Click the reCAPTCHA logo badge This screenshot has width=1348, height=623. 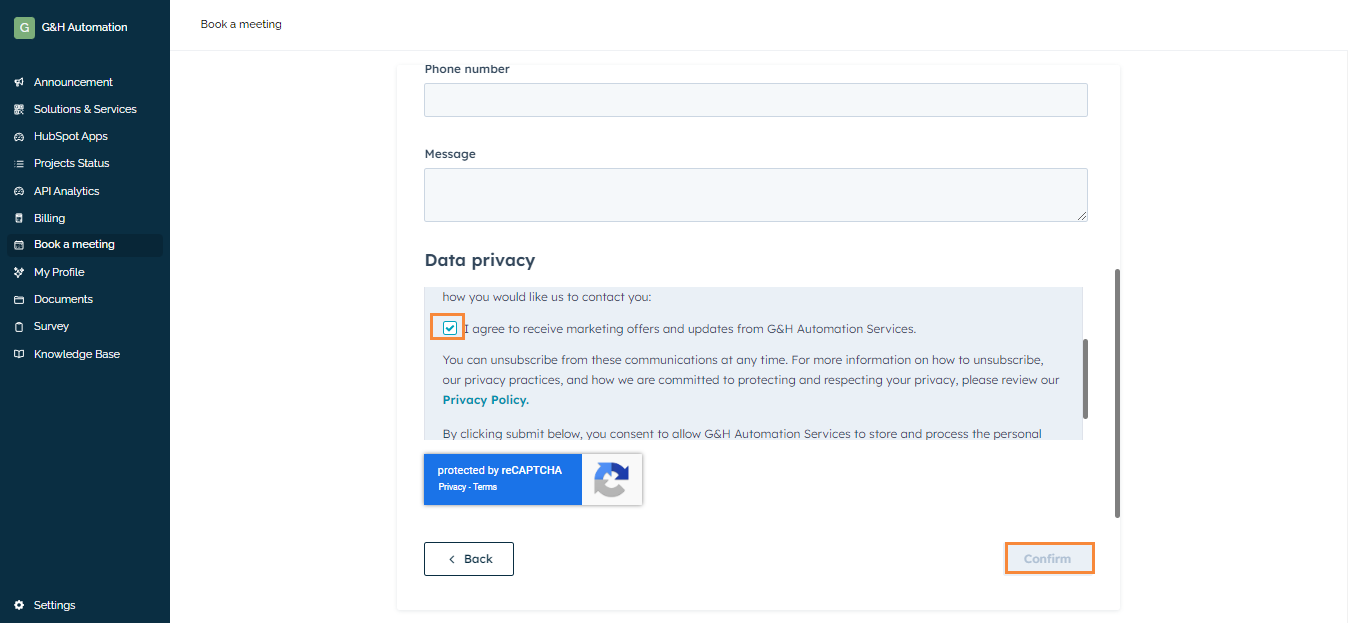pyautogui.click(x=611, y=479)
